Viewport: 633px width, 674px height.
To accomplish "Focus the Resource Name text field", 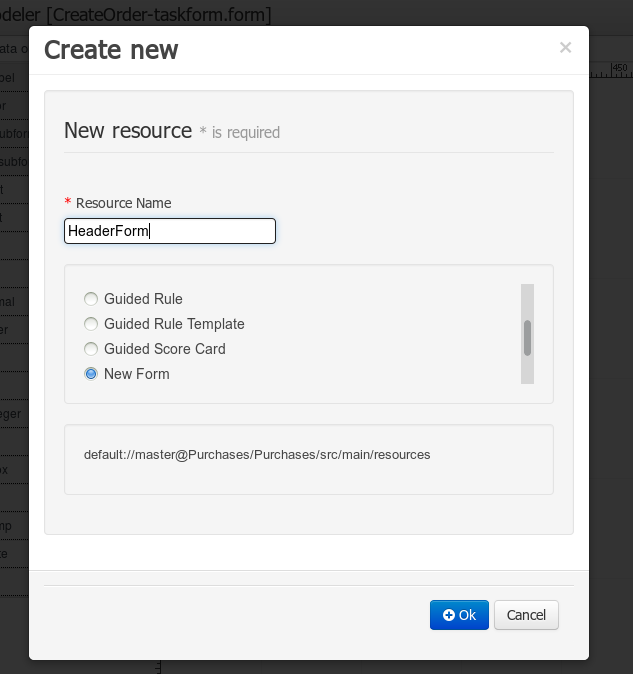I will pos(170,231).
